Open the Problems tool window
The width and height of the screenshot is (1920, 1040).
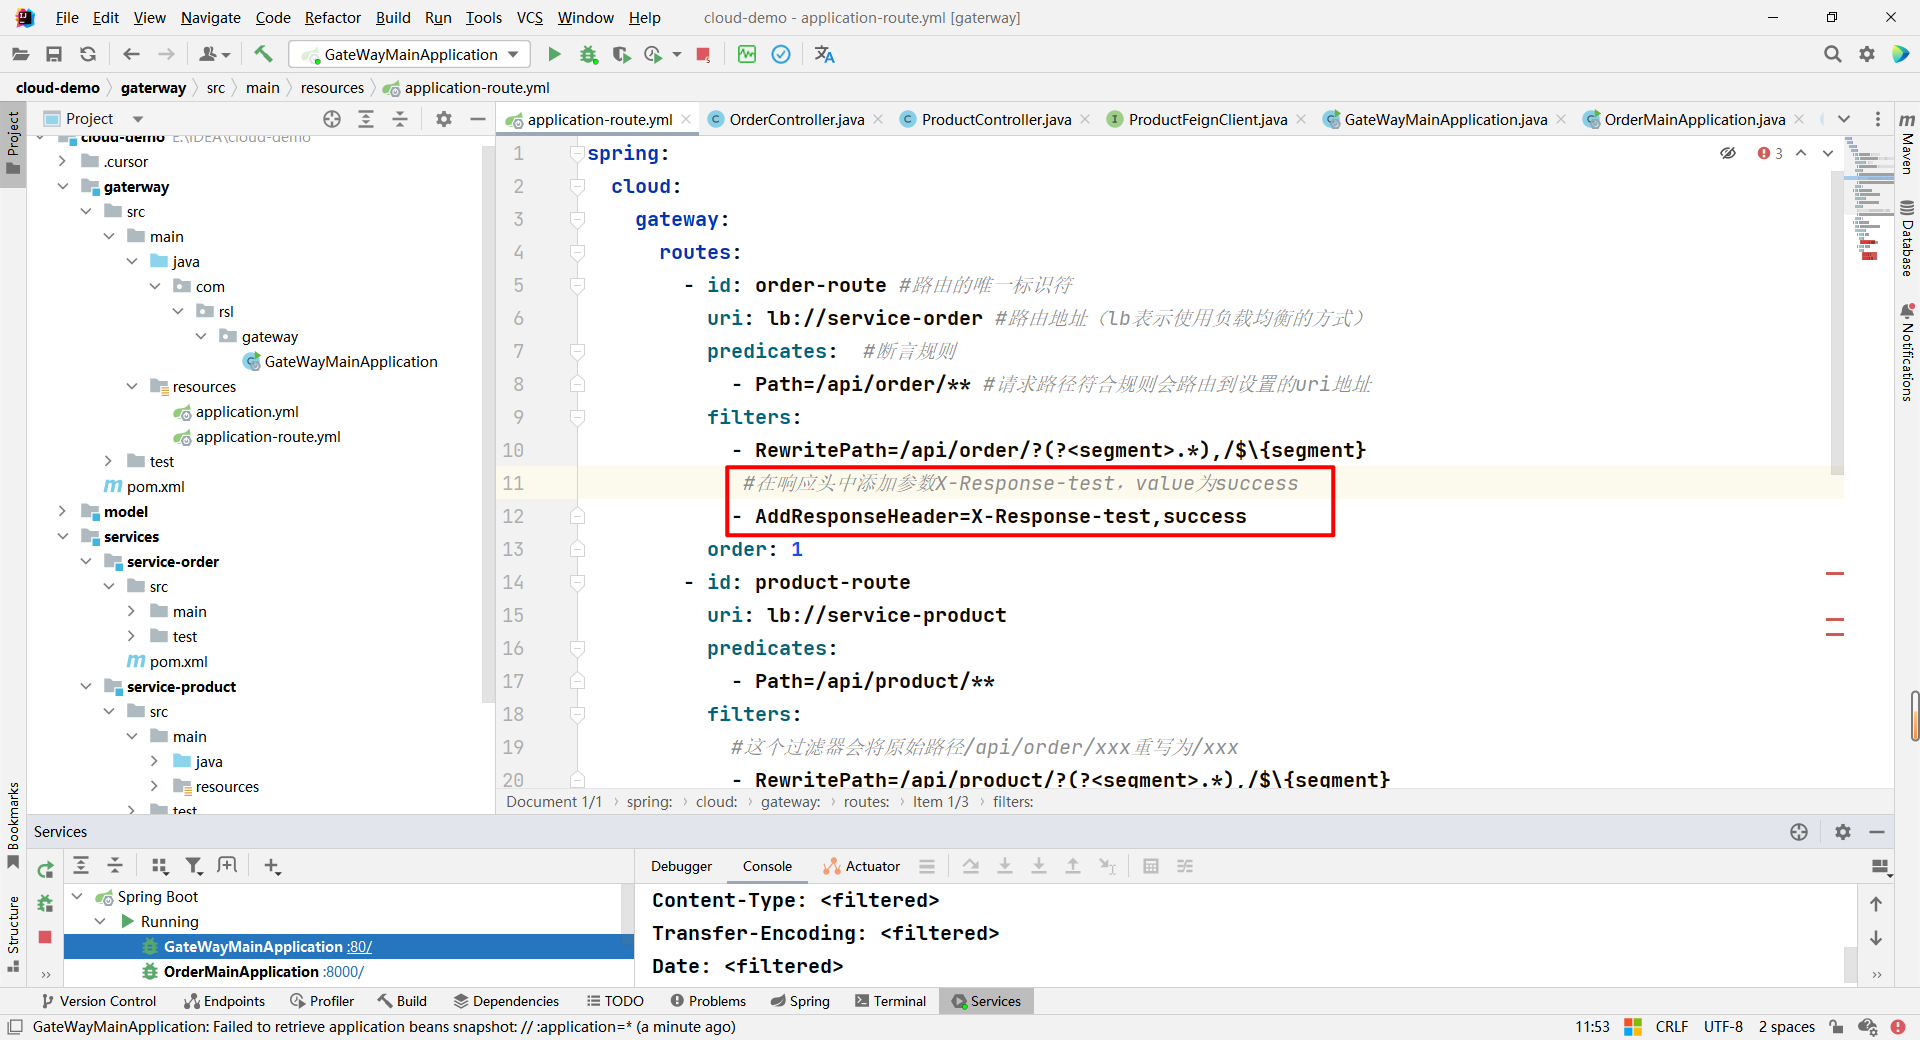coord(708,1001)
